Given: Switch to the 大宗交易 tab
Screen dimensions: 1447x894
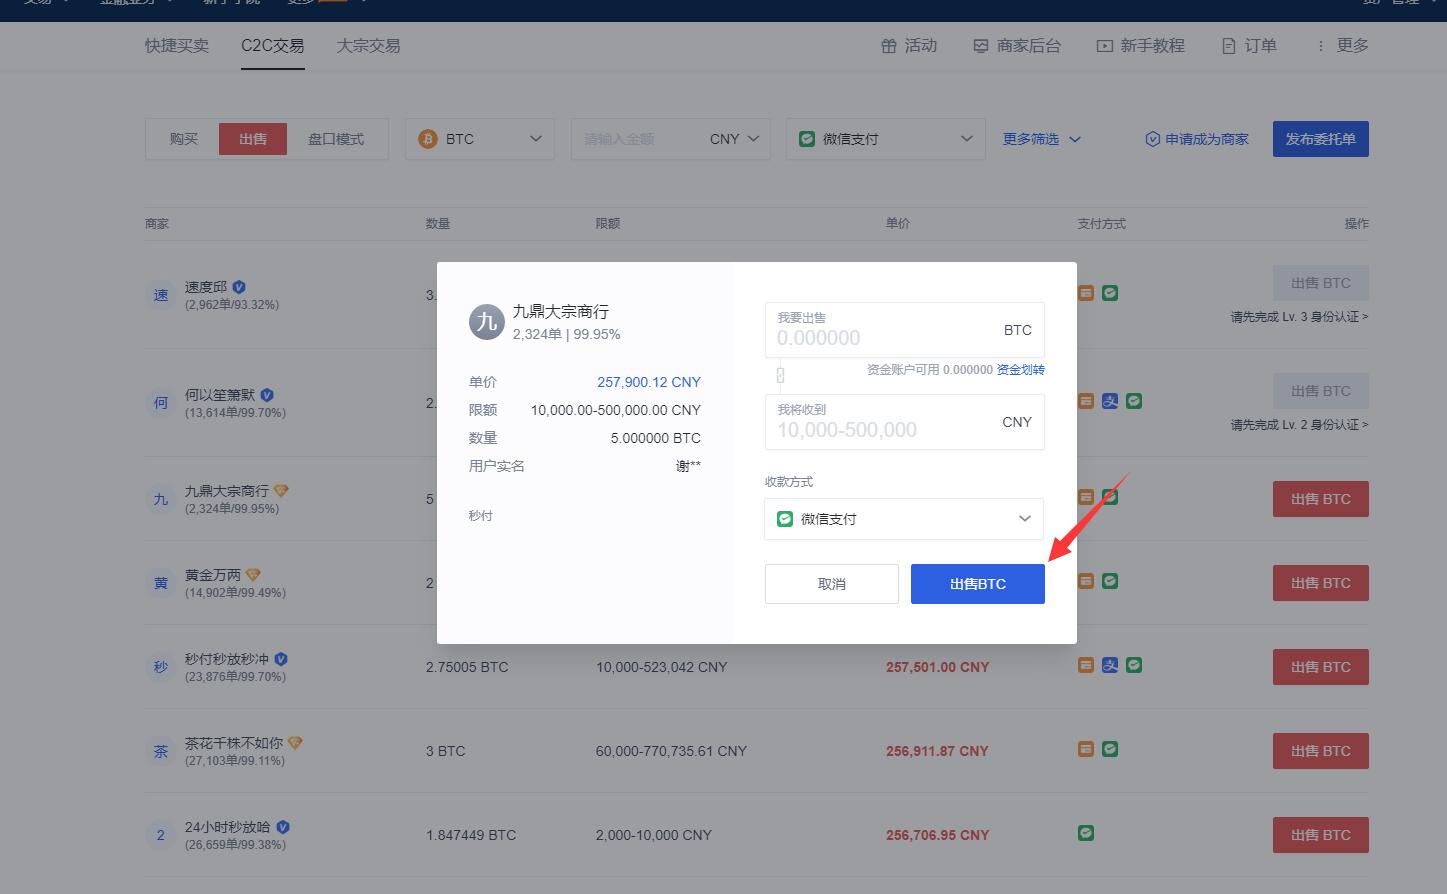Looking at the screenshot, I should (x=367, y=45).
